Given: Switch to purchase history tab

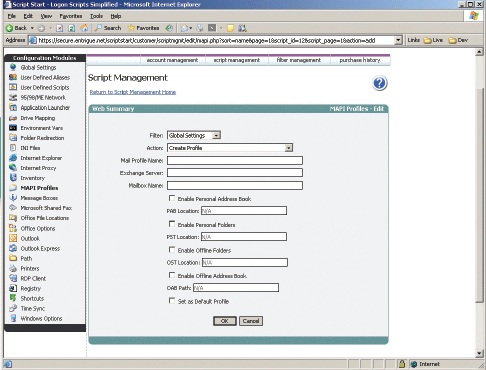Looking at the screenshot, I should pyautogui.click(x=360, y=60).
